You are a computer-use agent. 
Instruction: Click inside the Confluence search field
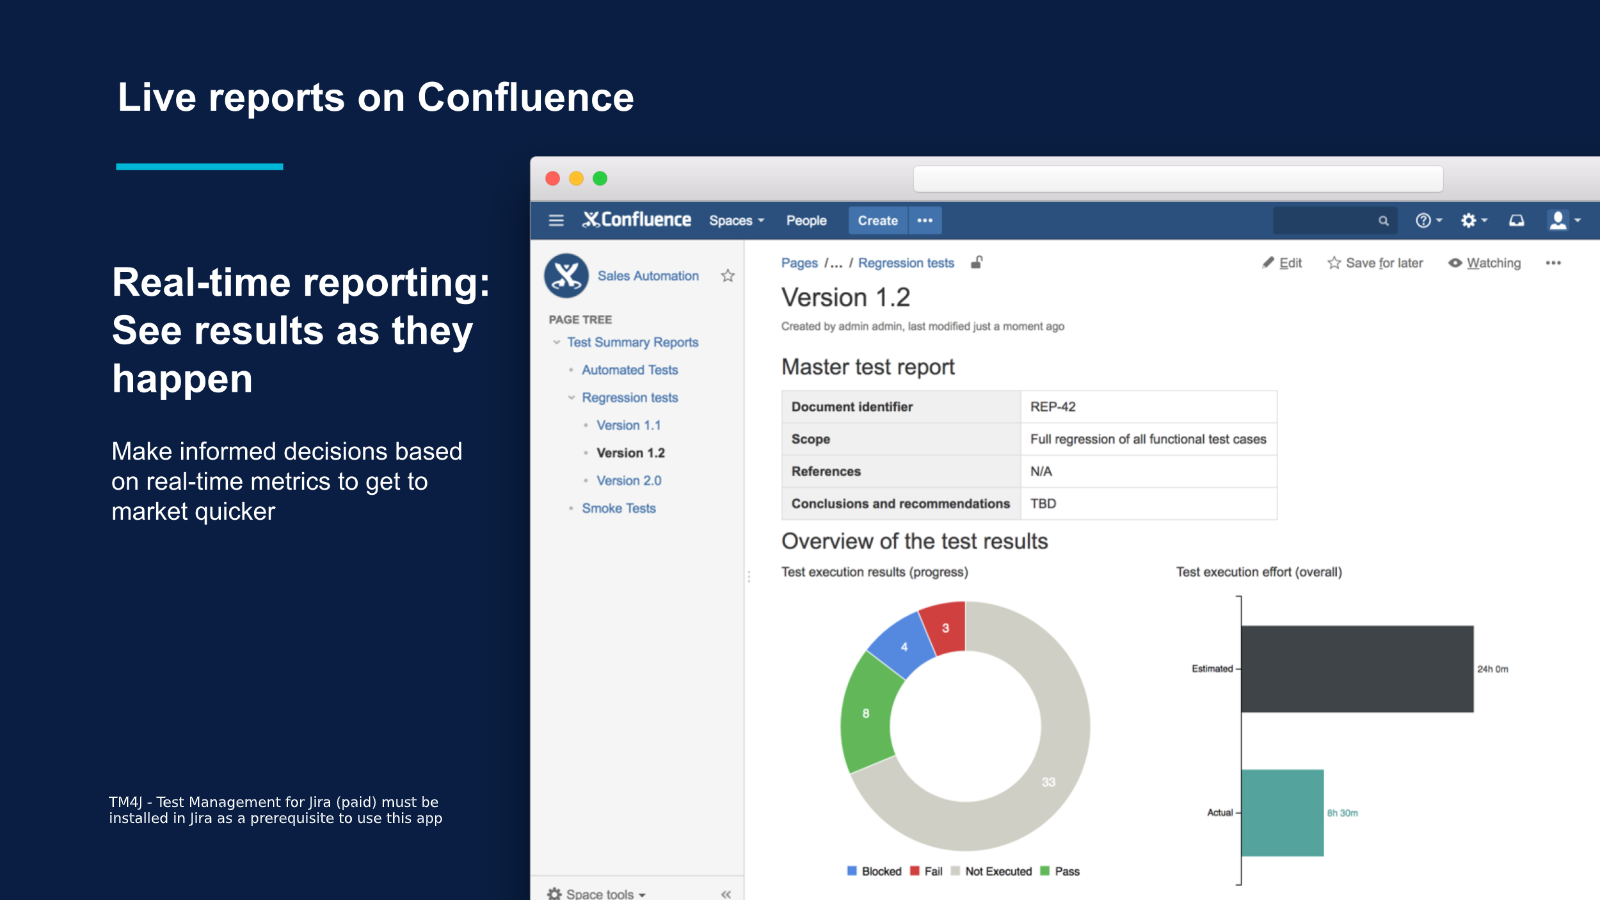[x=1330, y=220]
